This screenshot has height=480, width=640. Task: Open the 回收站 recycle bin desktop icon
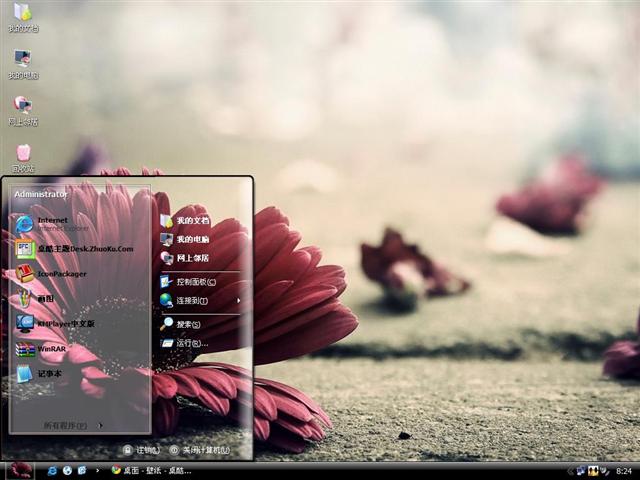22,157
